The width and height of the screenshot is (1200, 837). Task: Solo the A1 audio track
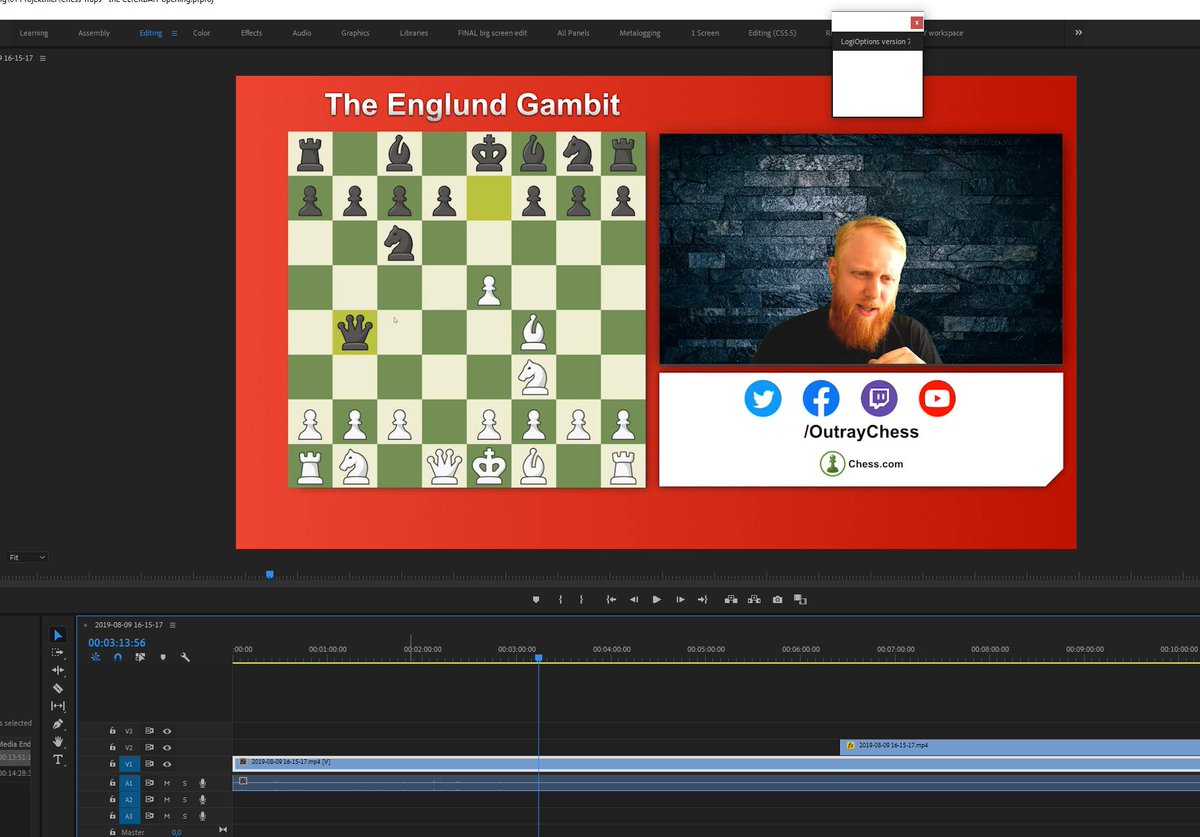184,783
